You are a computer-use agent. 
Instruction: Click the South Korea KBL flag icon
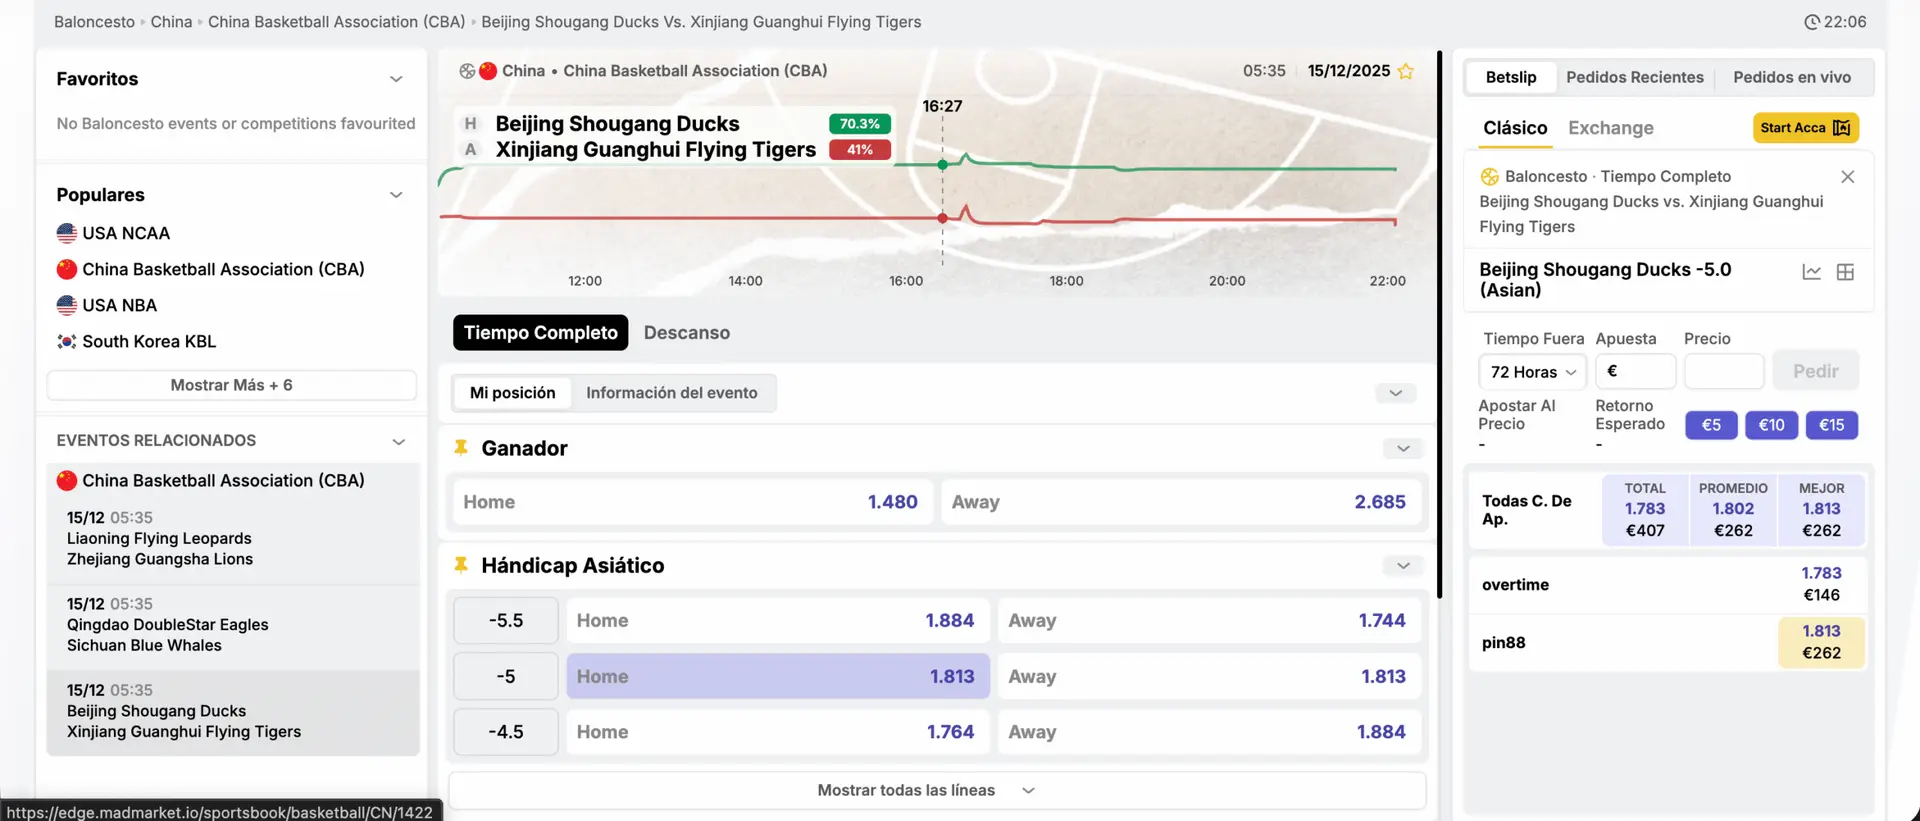pyautogui.click(x=67, y=341)
